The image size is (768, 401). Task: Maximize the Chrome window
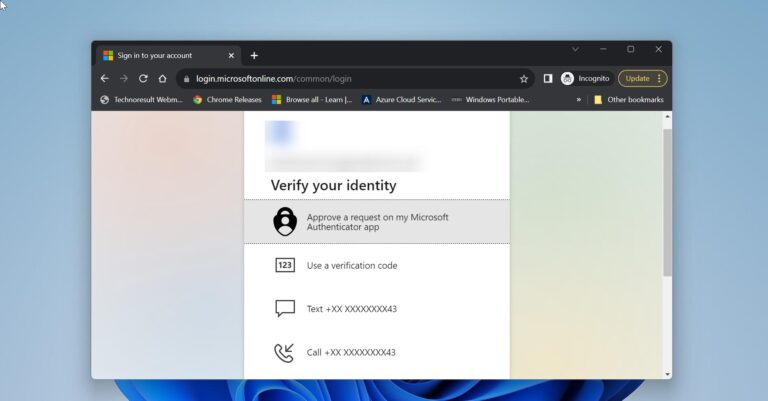tap(631, 49)
